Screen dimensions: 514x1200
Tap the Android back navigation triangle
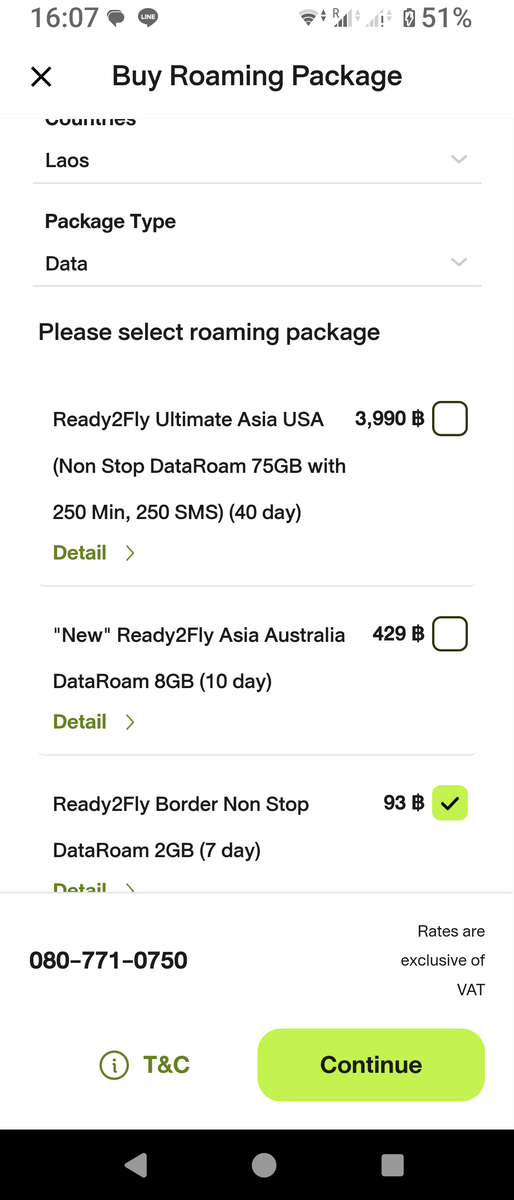(x=135, y=1165)
